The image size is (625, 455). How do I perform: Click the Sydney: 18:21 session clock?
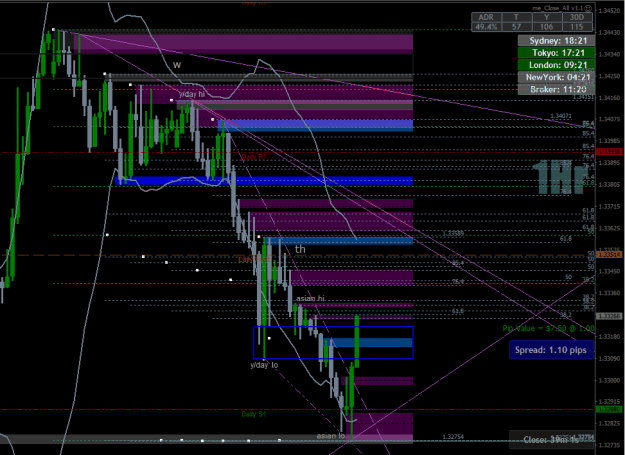coord(556,41)
